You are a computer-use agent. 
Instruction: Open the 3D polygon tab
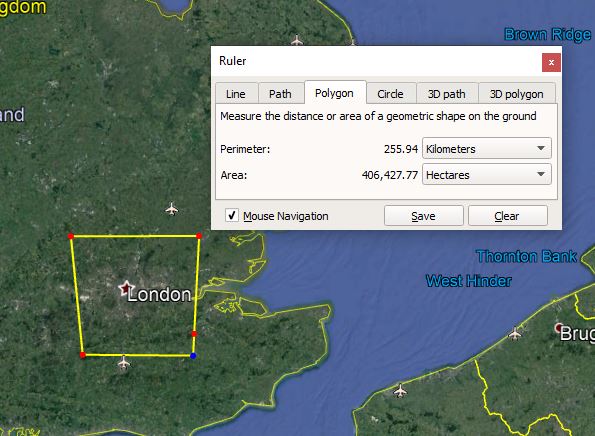coord(517,93)
